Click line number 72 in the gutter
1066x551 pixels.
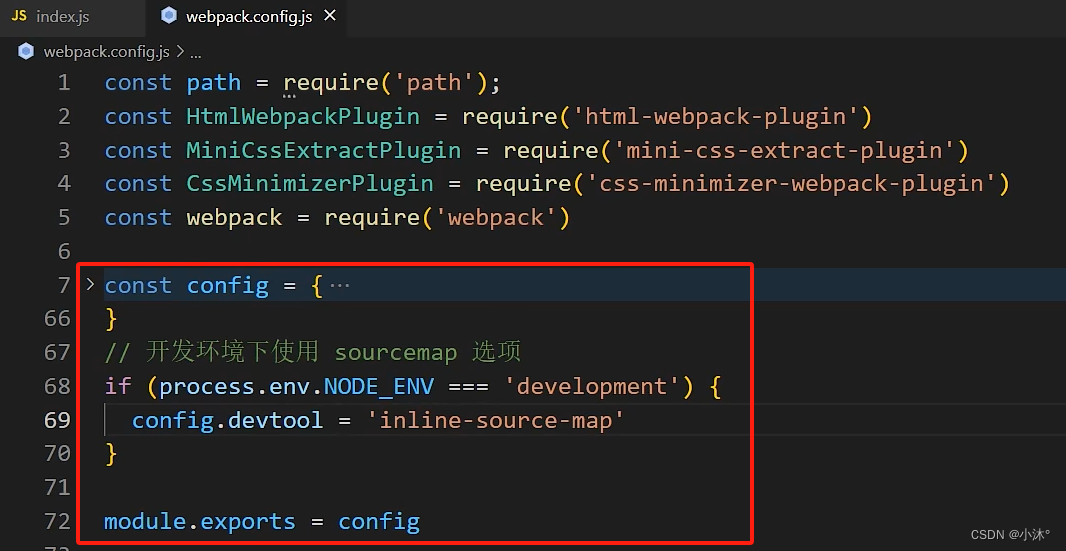pos(57,522)
